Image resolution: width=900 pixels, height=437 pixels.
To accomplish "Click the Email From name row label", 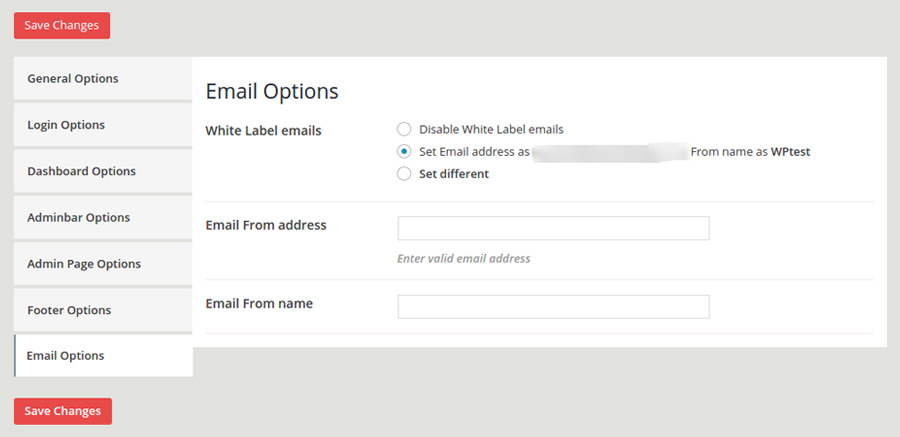I will 259,303.
